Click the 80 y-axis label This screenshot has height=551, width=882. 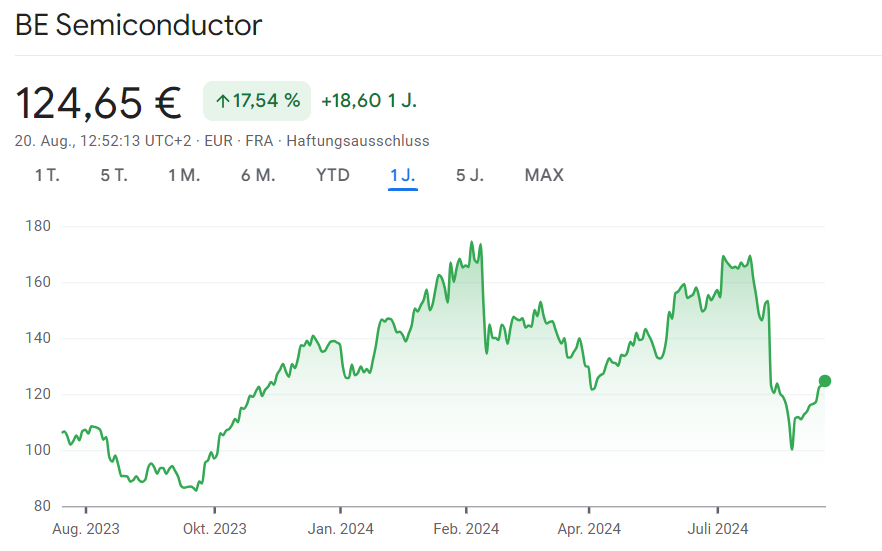pyautogui.click(x=42, y=506)
